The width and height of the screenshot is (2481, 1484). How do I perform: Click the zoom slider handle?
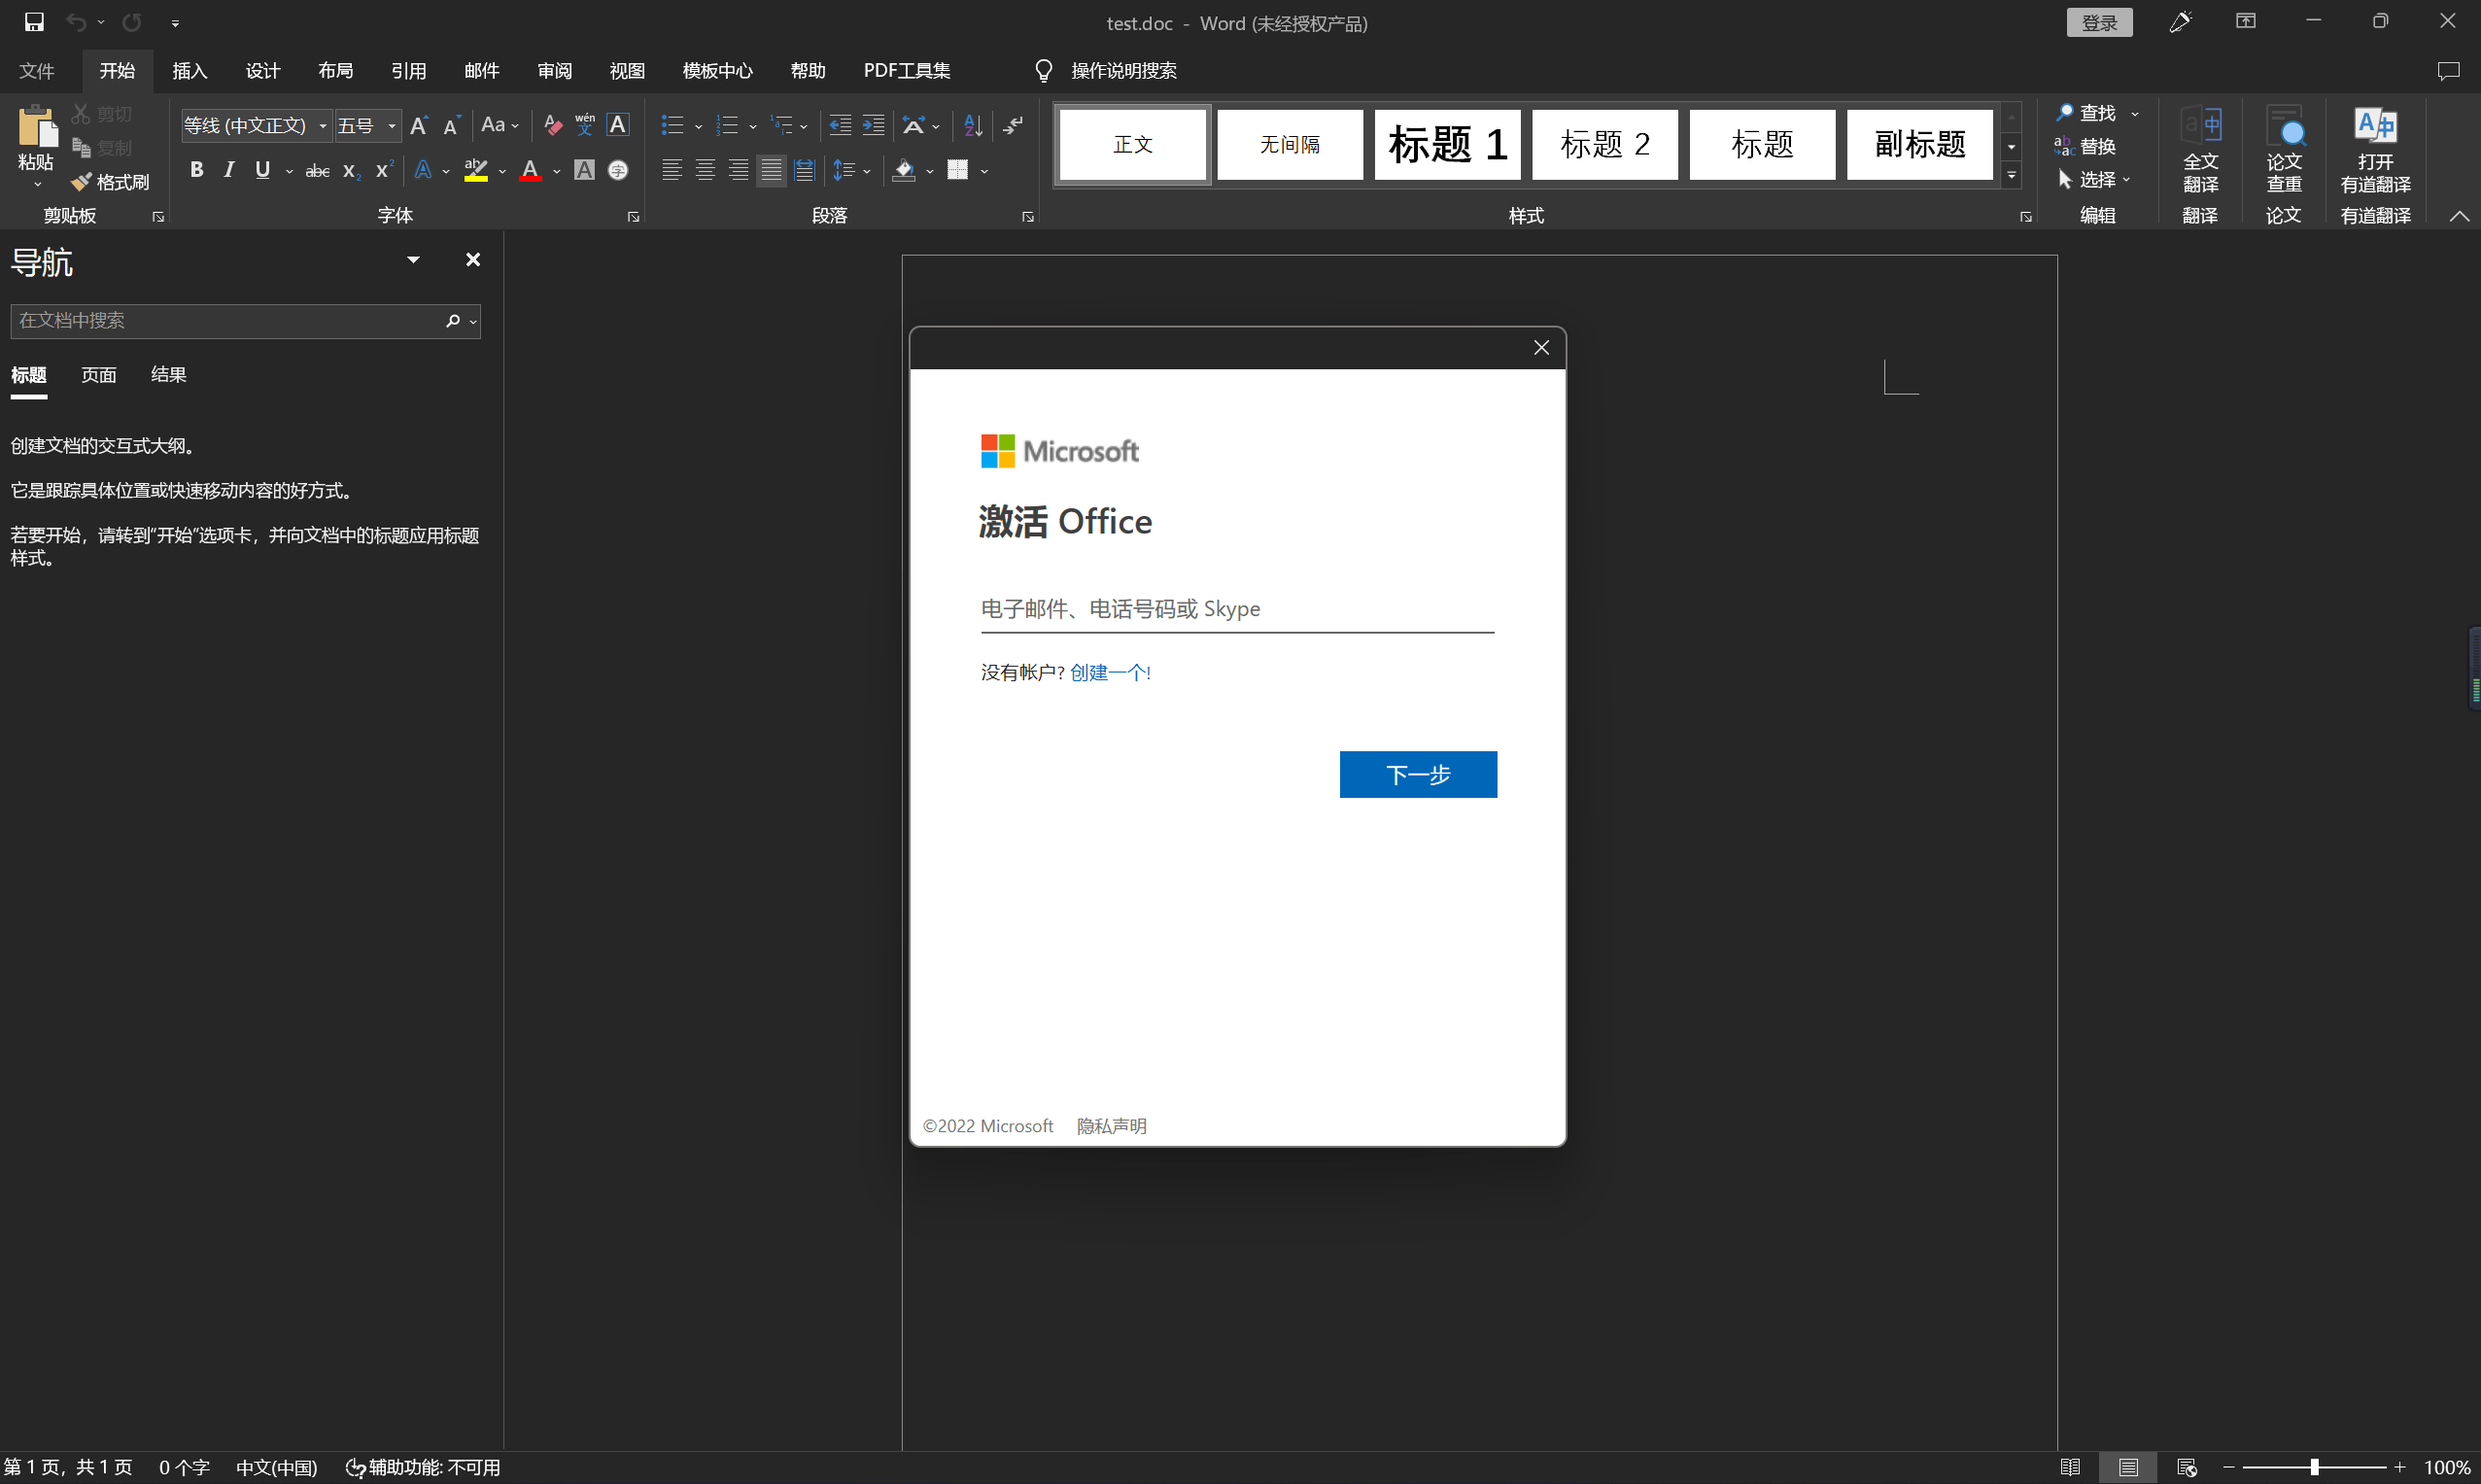point(2314,1467)
